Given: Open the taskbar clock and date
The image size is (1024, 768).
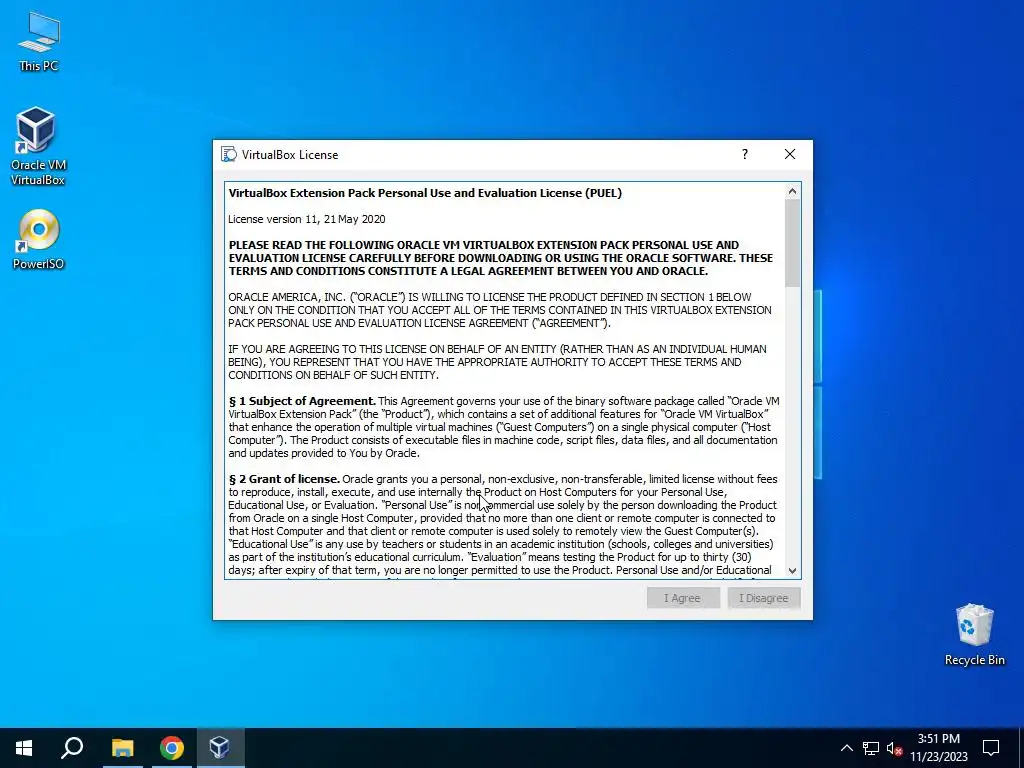Looking at the screenshot, I should click(938, 748).
